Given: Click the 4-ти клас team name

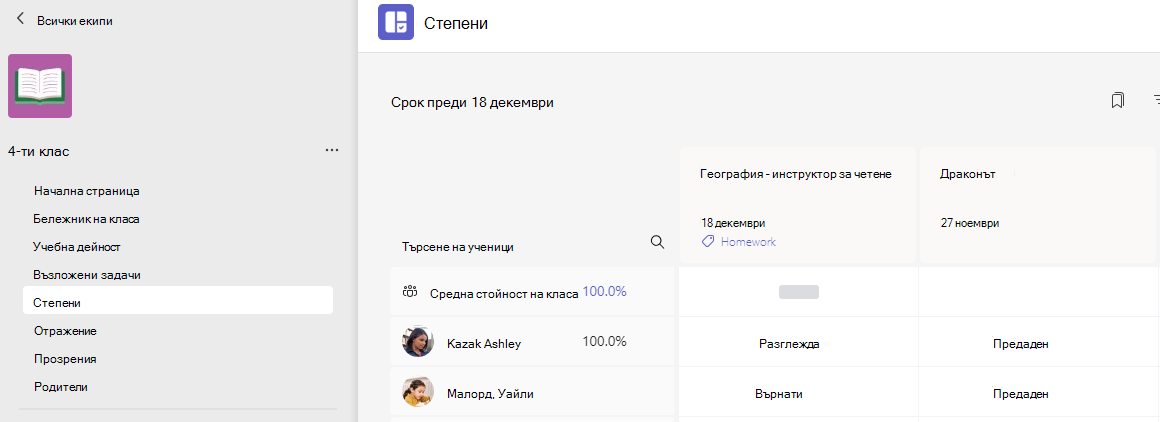Looking at the screenshot, I should (38, 151).
